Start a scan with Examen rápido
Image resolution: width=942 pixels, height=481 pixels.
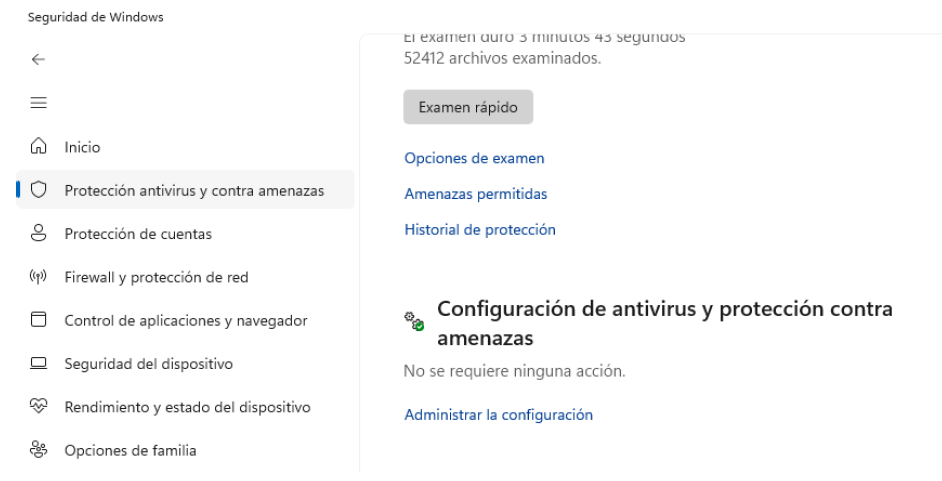468,108
